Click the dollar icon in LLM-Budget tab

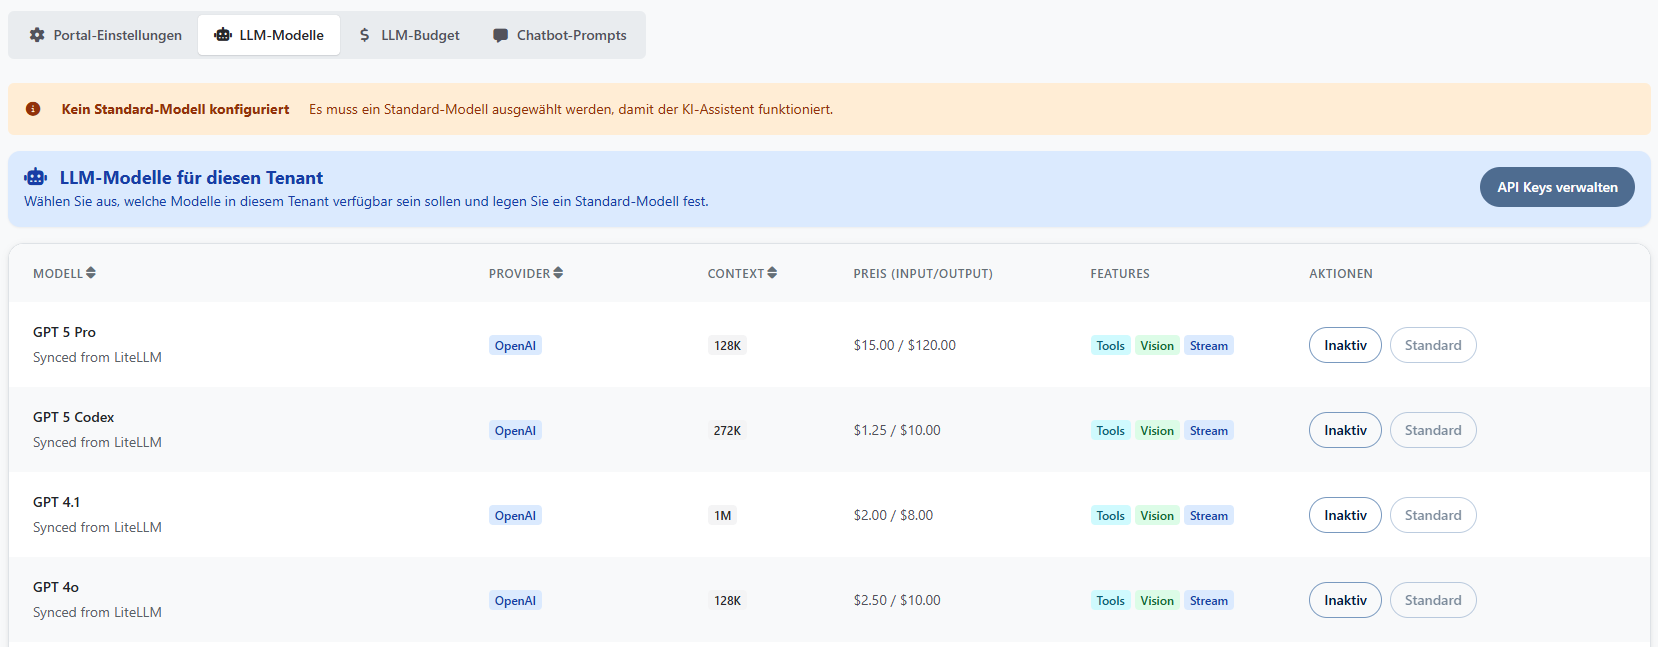pos(364,35)
